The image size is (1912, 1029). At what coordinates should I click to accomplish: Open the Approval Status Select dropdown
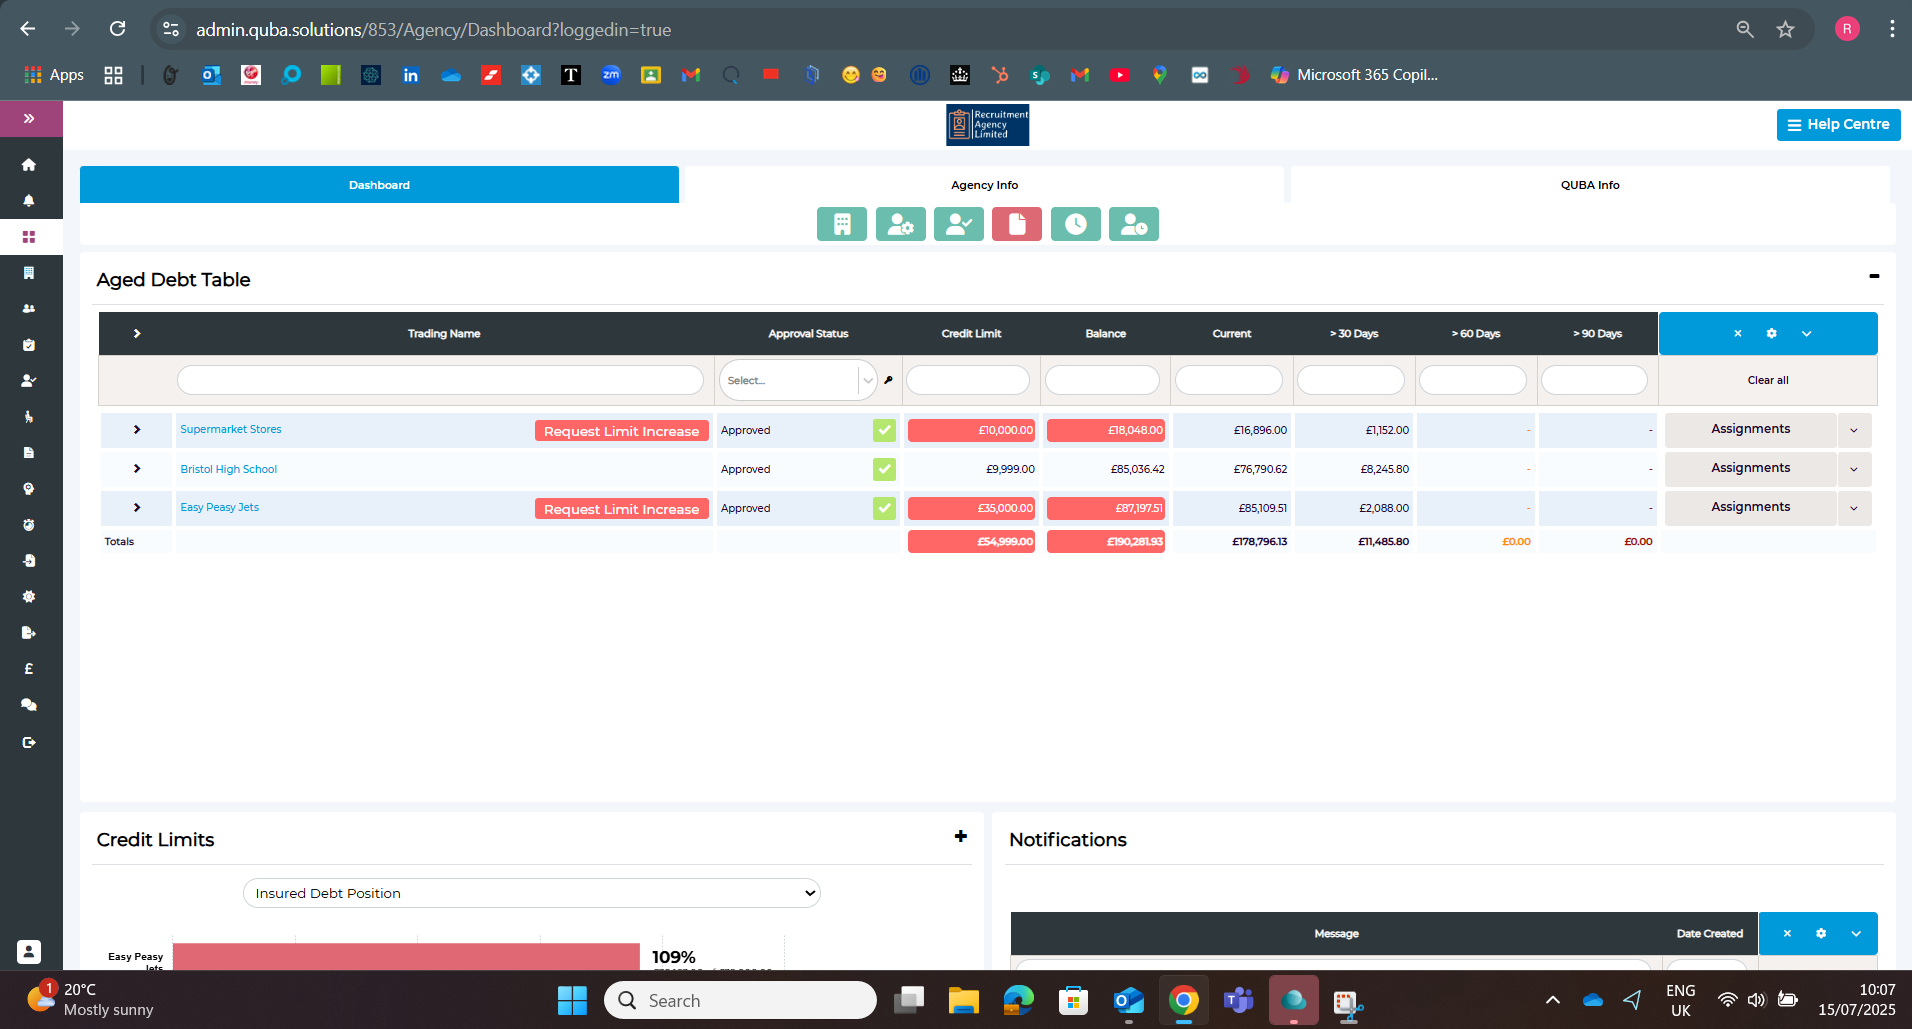point(797,380)
